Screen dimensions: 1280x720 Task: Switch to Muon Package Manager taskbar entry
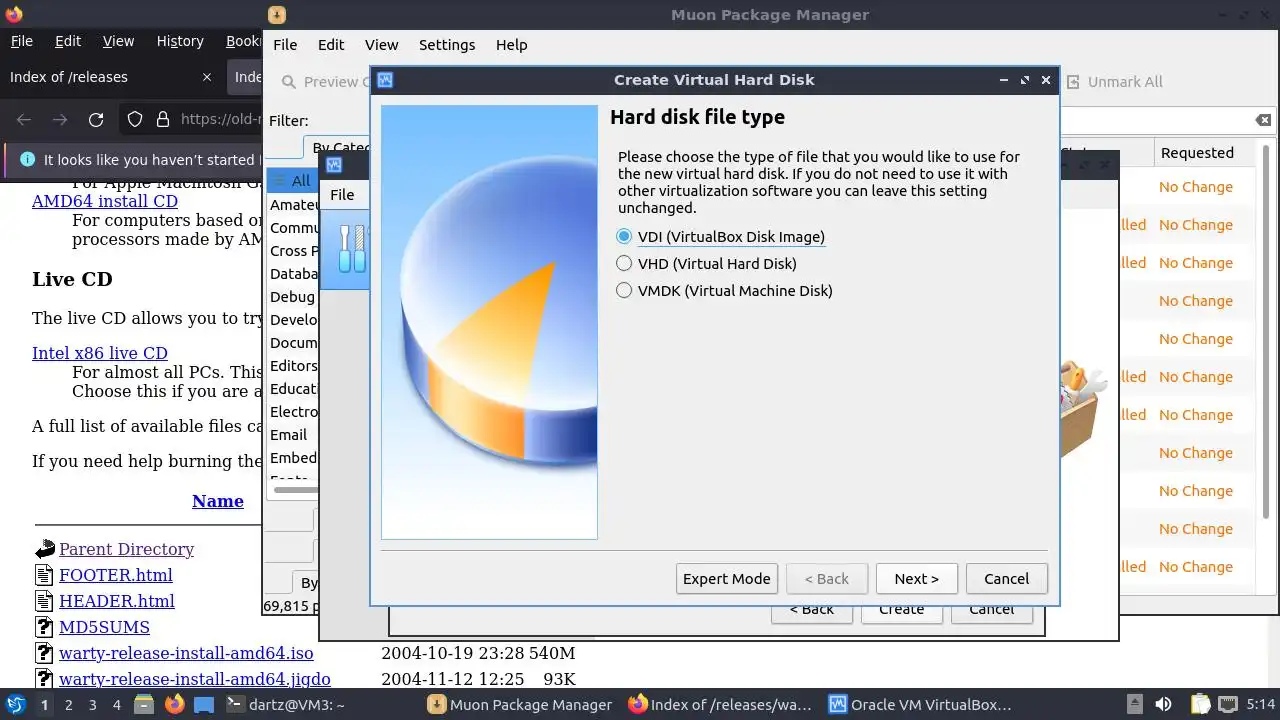tap(520, 705)
